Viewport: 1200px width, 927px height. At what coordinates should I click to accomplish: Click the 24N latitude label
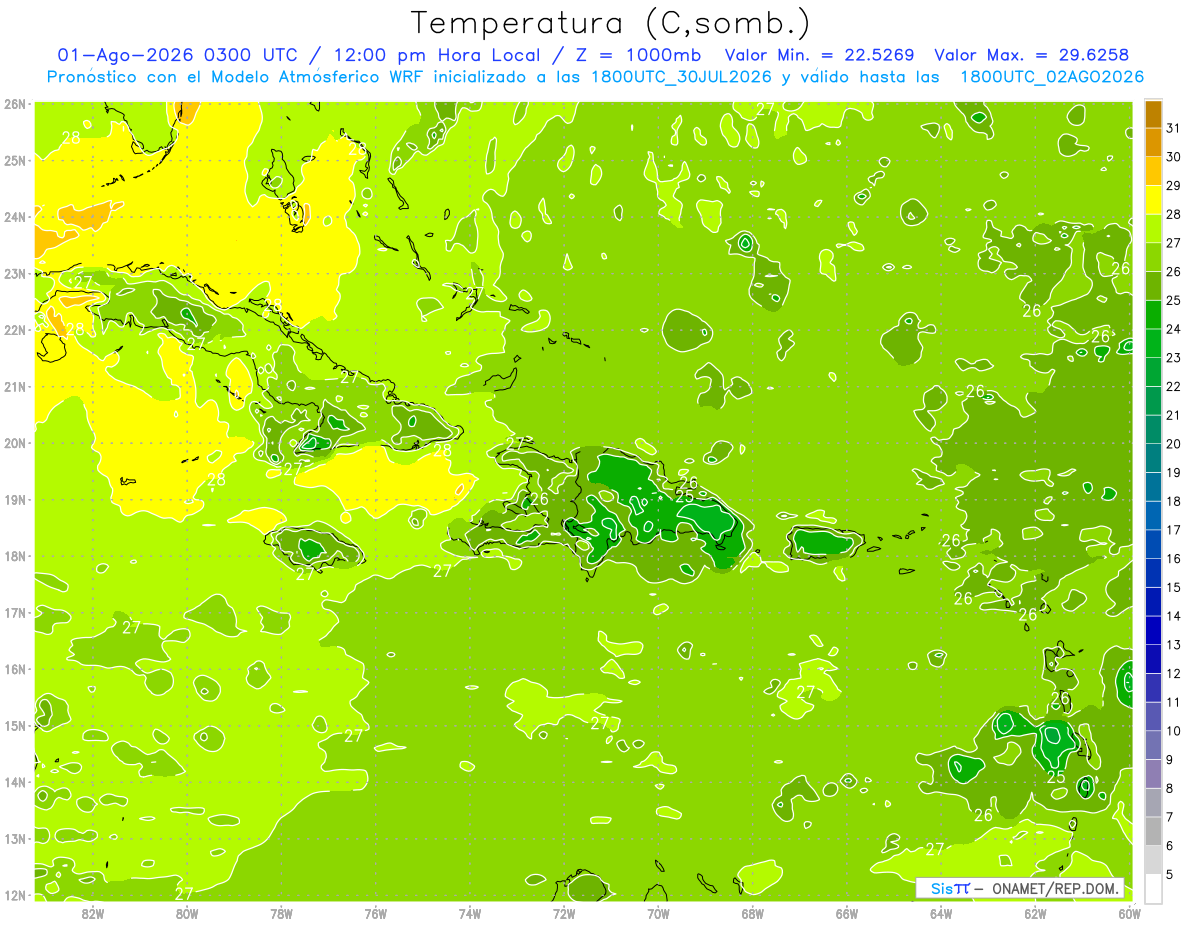coord(15,217)
